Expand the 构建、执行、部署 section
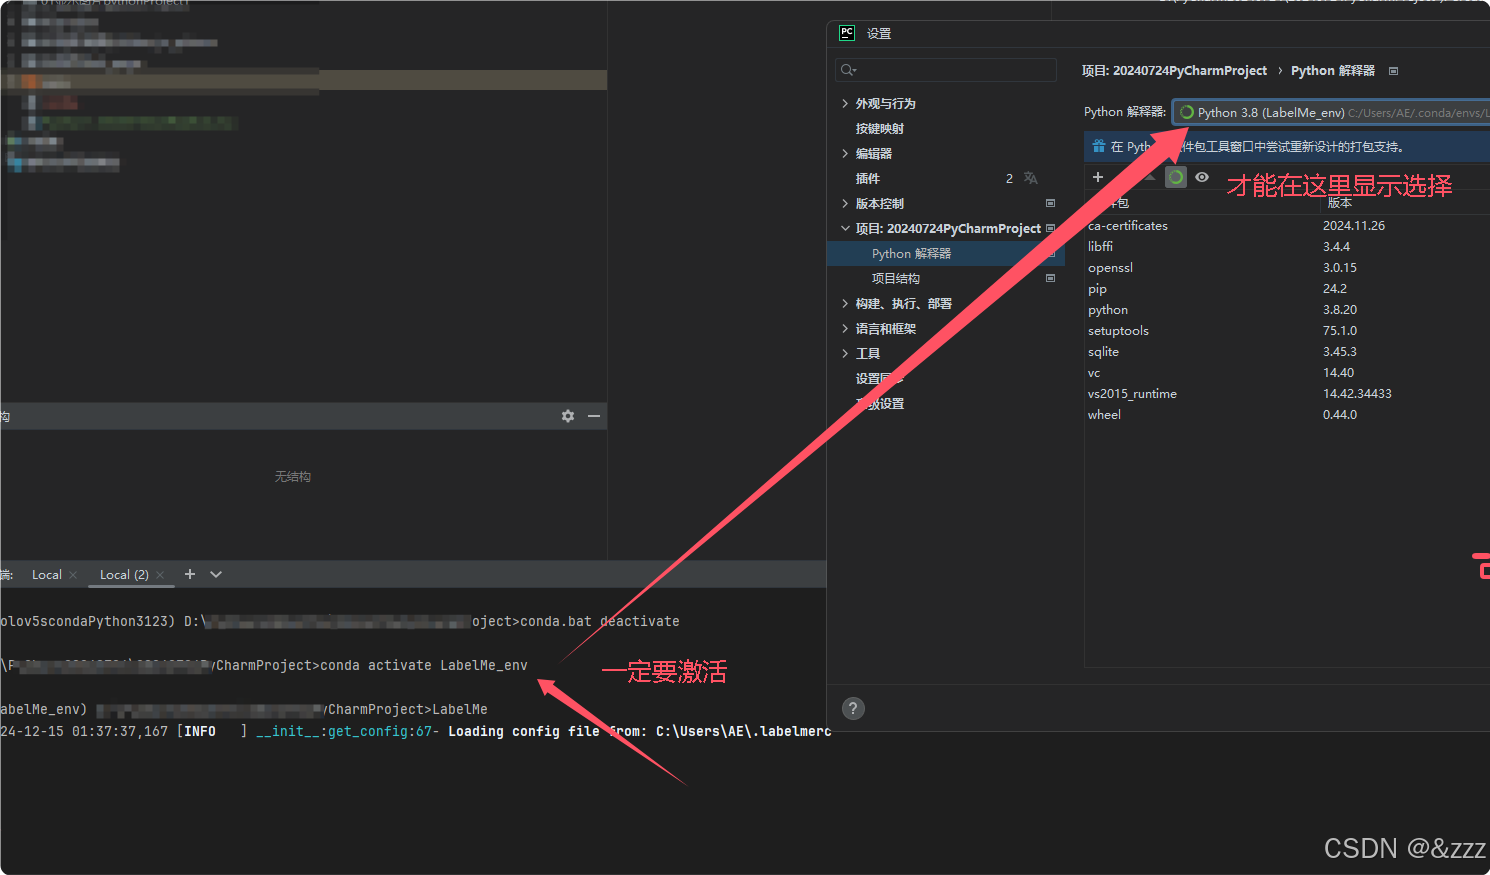 (845, 303)
